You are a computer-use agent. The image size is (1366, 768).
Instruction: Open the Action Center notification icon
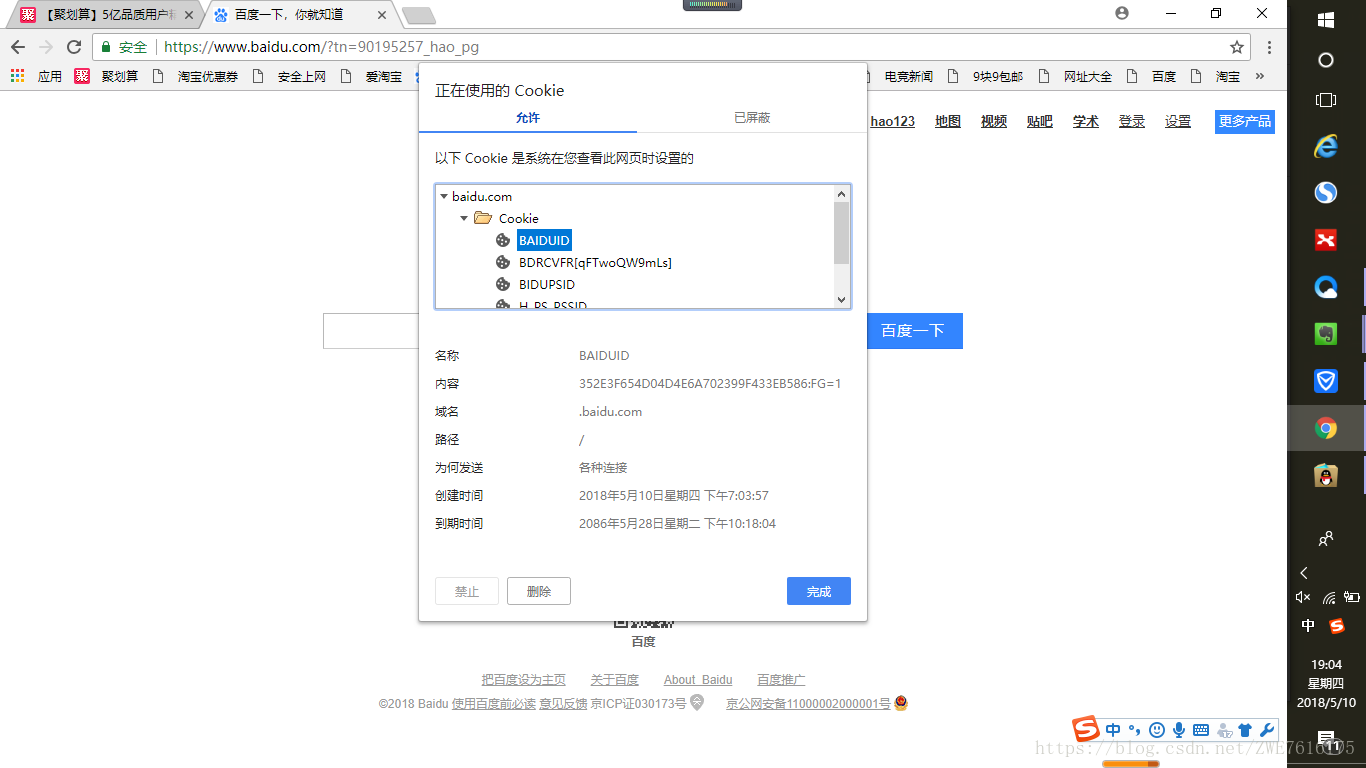(1327, 740)
